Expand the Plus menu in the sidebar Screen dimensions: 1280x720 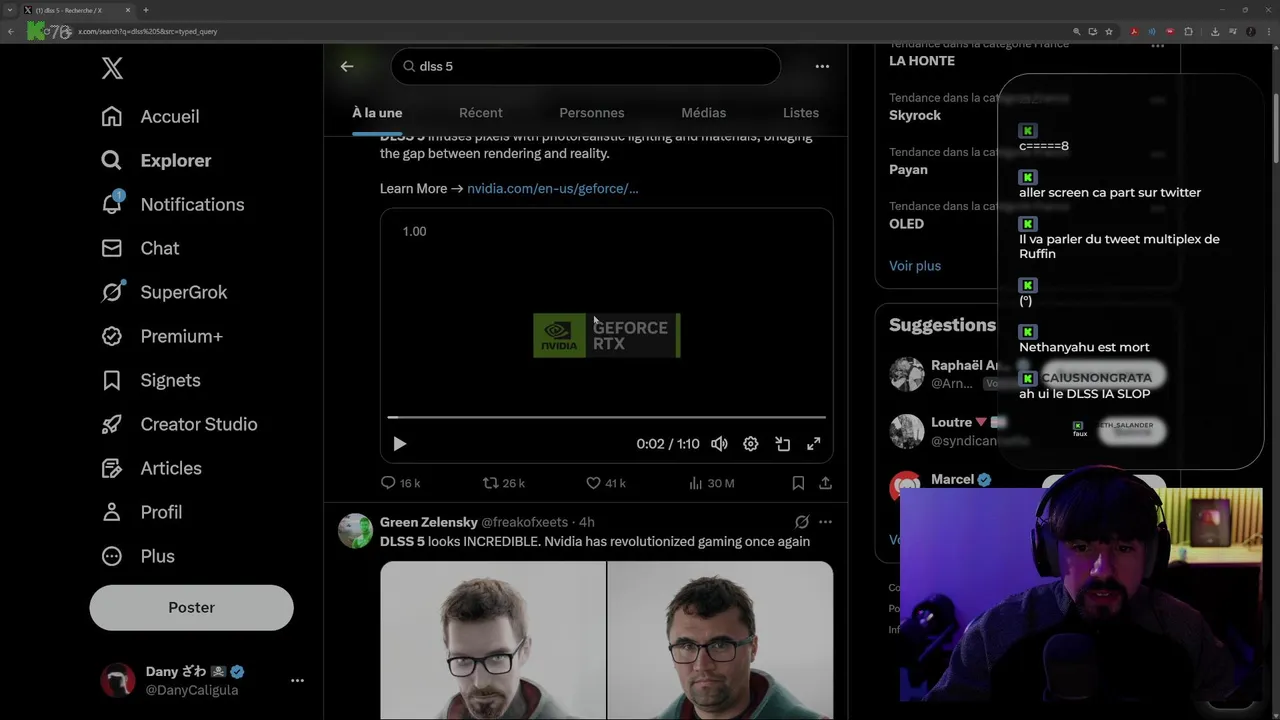[x=137, y=556]
